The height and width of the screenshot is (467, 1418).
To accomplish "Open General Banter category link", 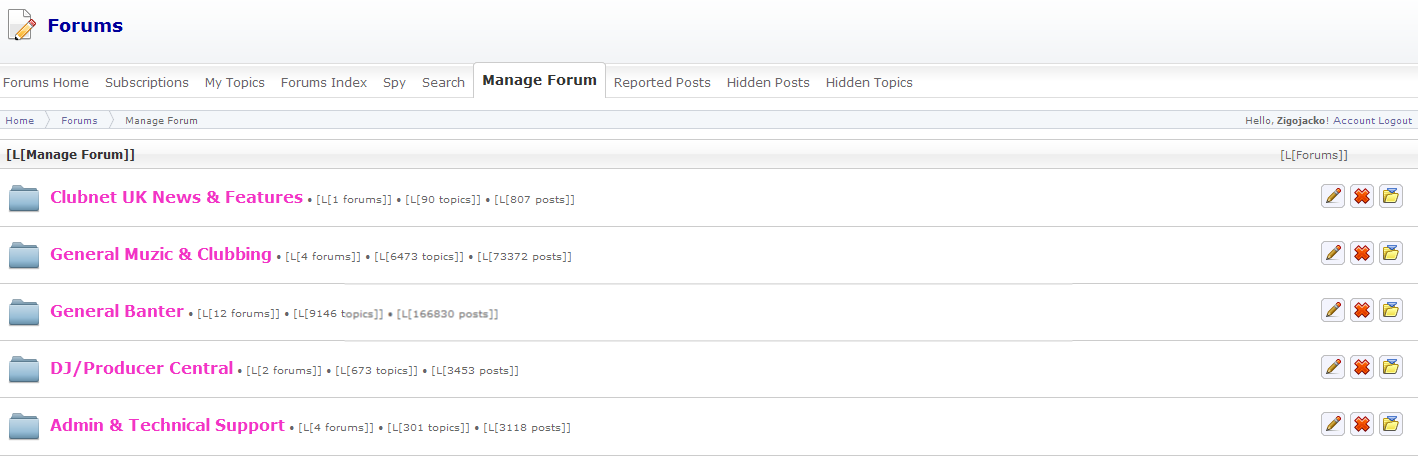I will click(x=117, y=311).
